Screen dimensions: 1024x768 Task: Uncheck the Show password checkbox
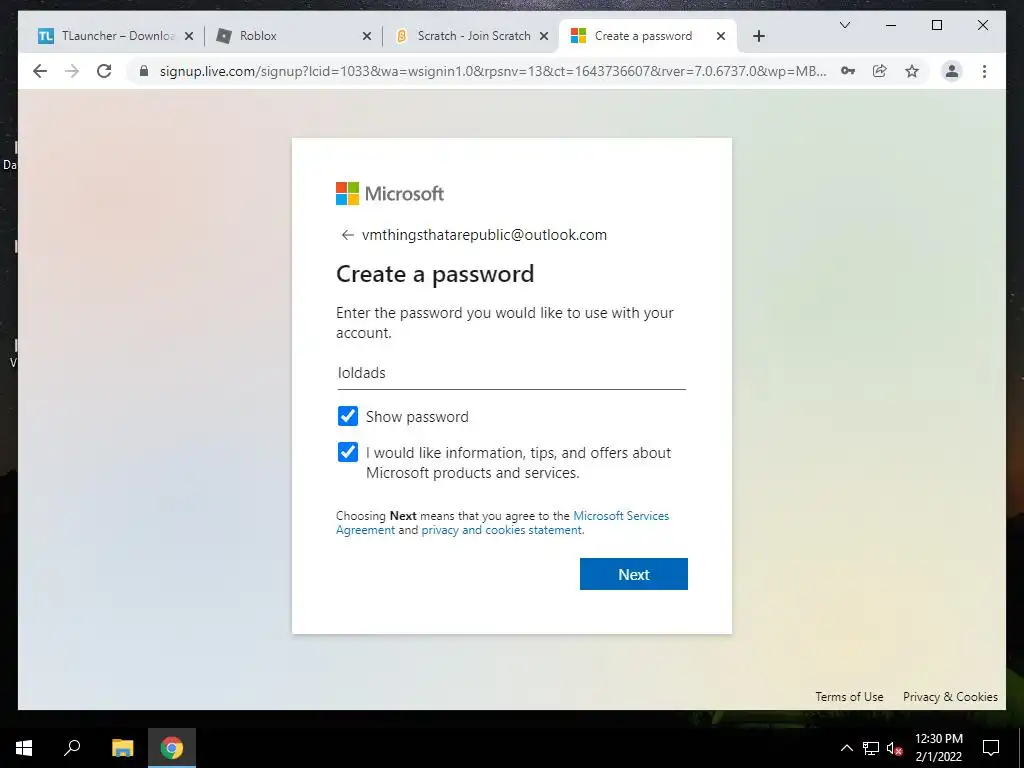[347, 416]
